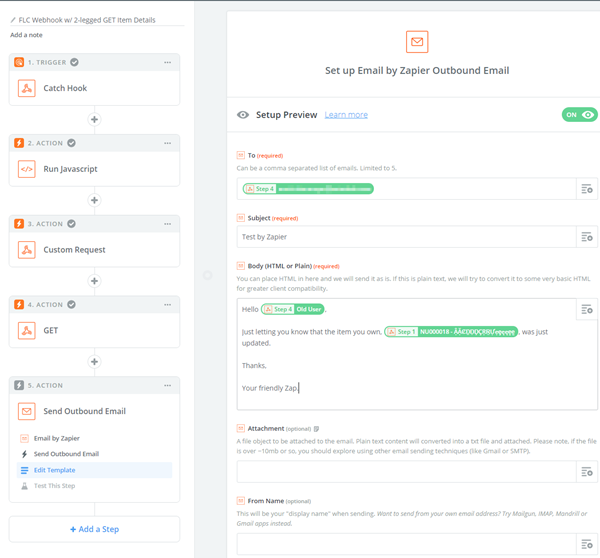Click the 1. Trigger header badge icon

coord(19,62)
